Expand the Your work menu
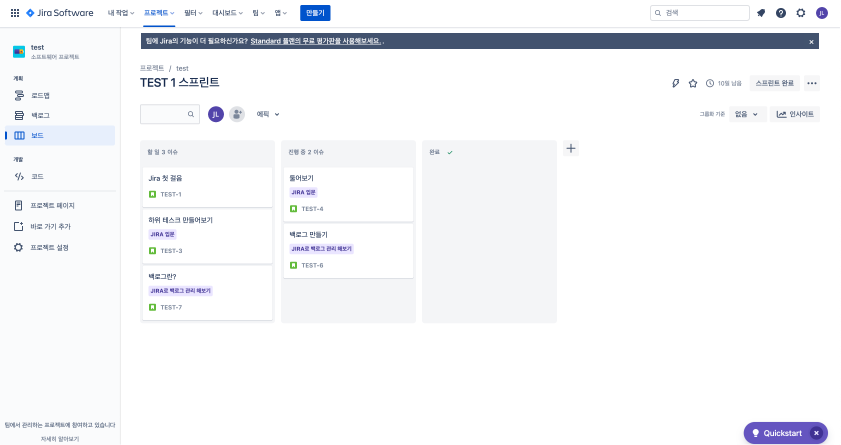Screen dimensions: 841x445 [121, 13]
